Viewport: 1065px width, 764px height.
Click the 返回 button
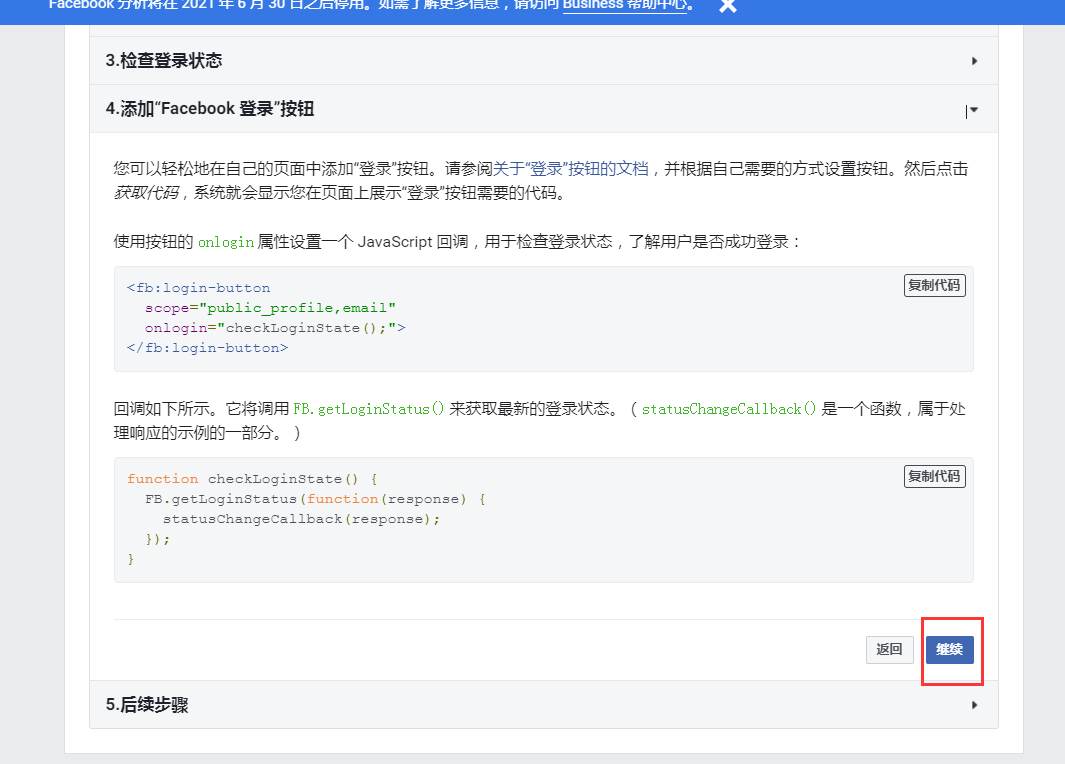tap(889, 650)
